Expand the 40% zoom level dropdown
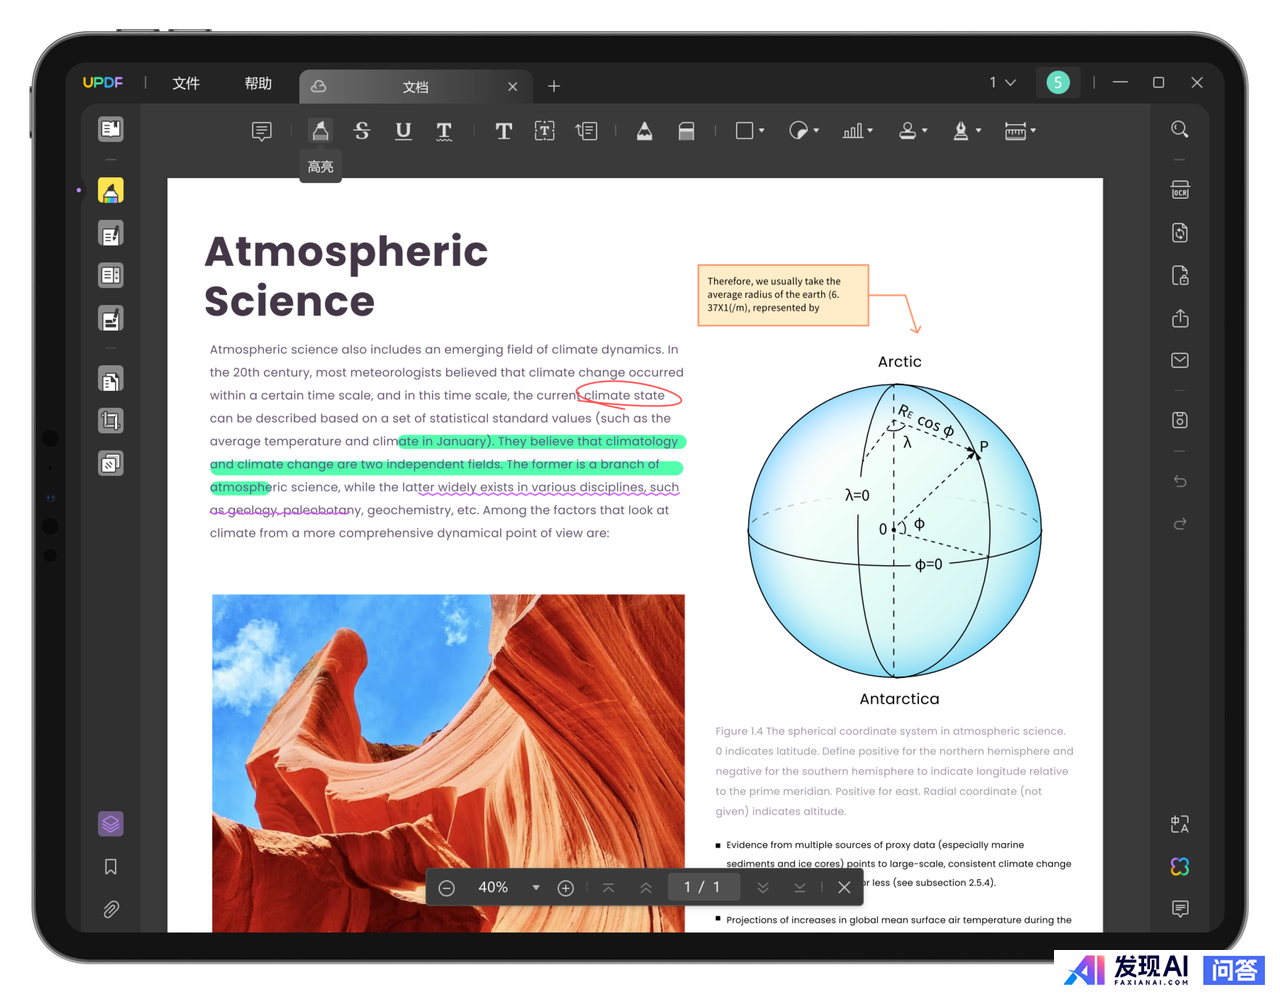The image size is (1280, 995). point(536,888)
